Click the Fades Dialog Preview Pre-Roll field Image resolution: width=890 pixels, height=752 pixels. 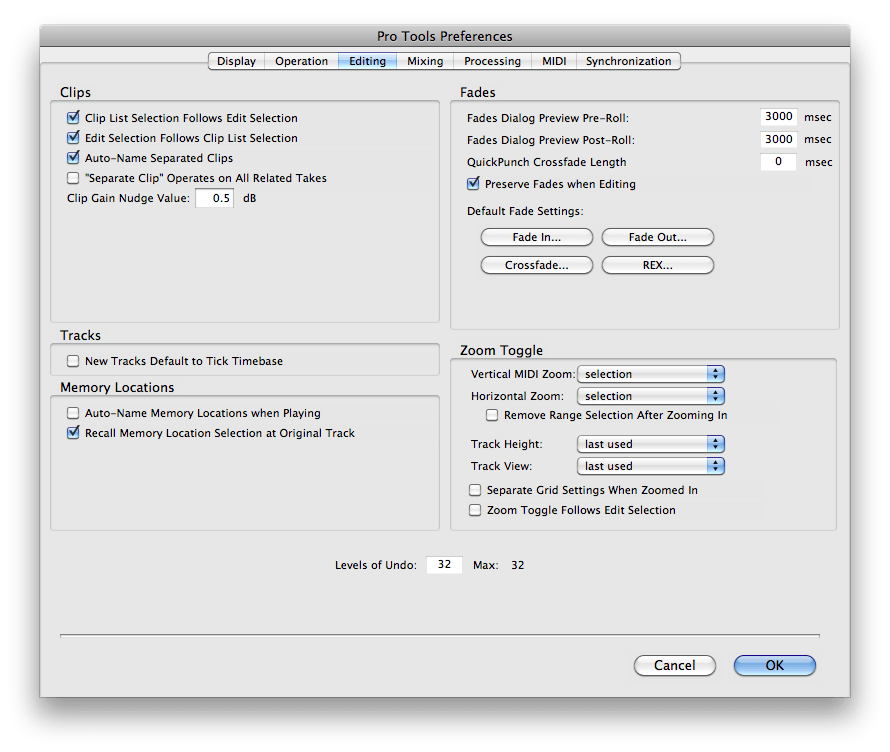coord(779,117)
